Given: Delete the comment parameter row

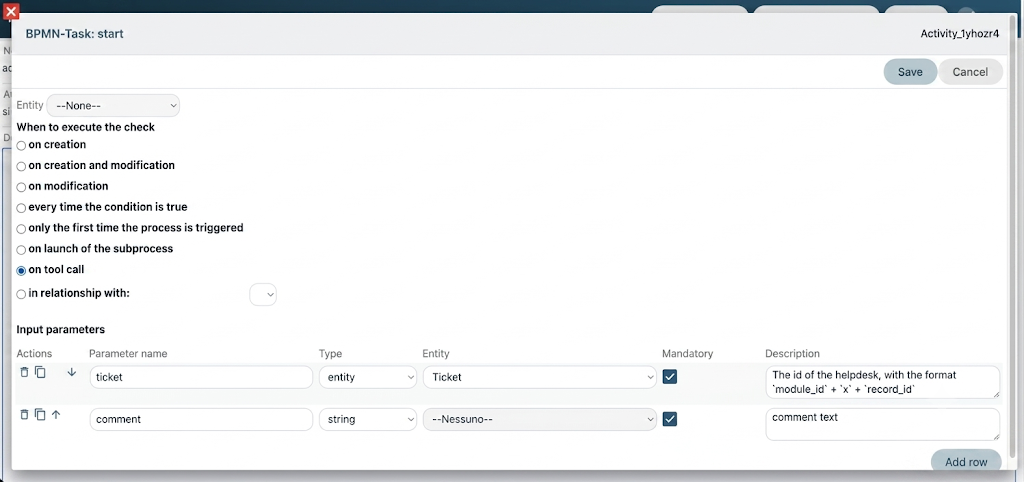Looking at the screenshot, I should click(x=24, y=415).
